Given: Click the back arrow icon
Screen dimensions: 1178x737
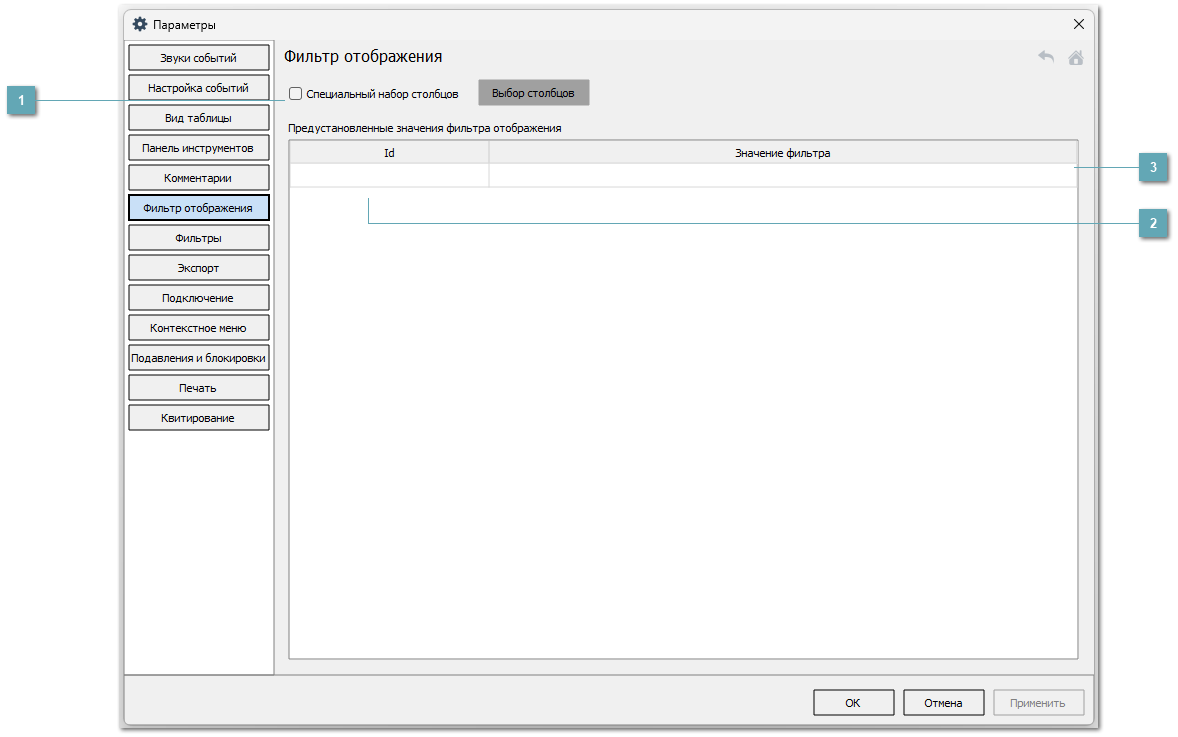Looking at the screenshot, I should (1046, 57).
